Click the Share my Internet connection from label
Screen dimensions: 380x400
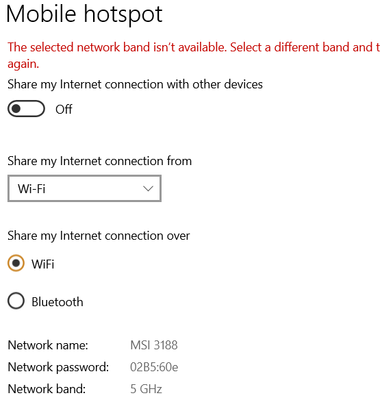coord(100,161)
